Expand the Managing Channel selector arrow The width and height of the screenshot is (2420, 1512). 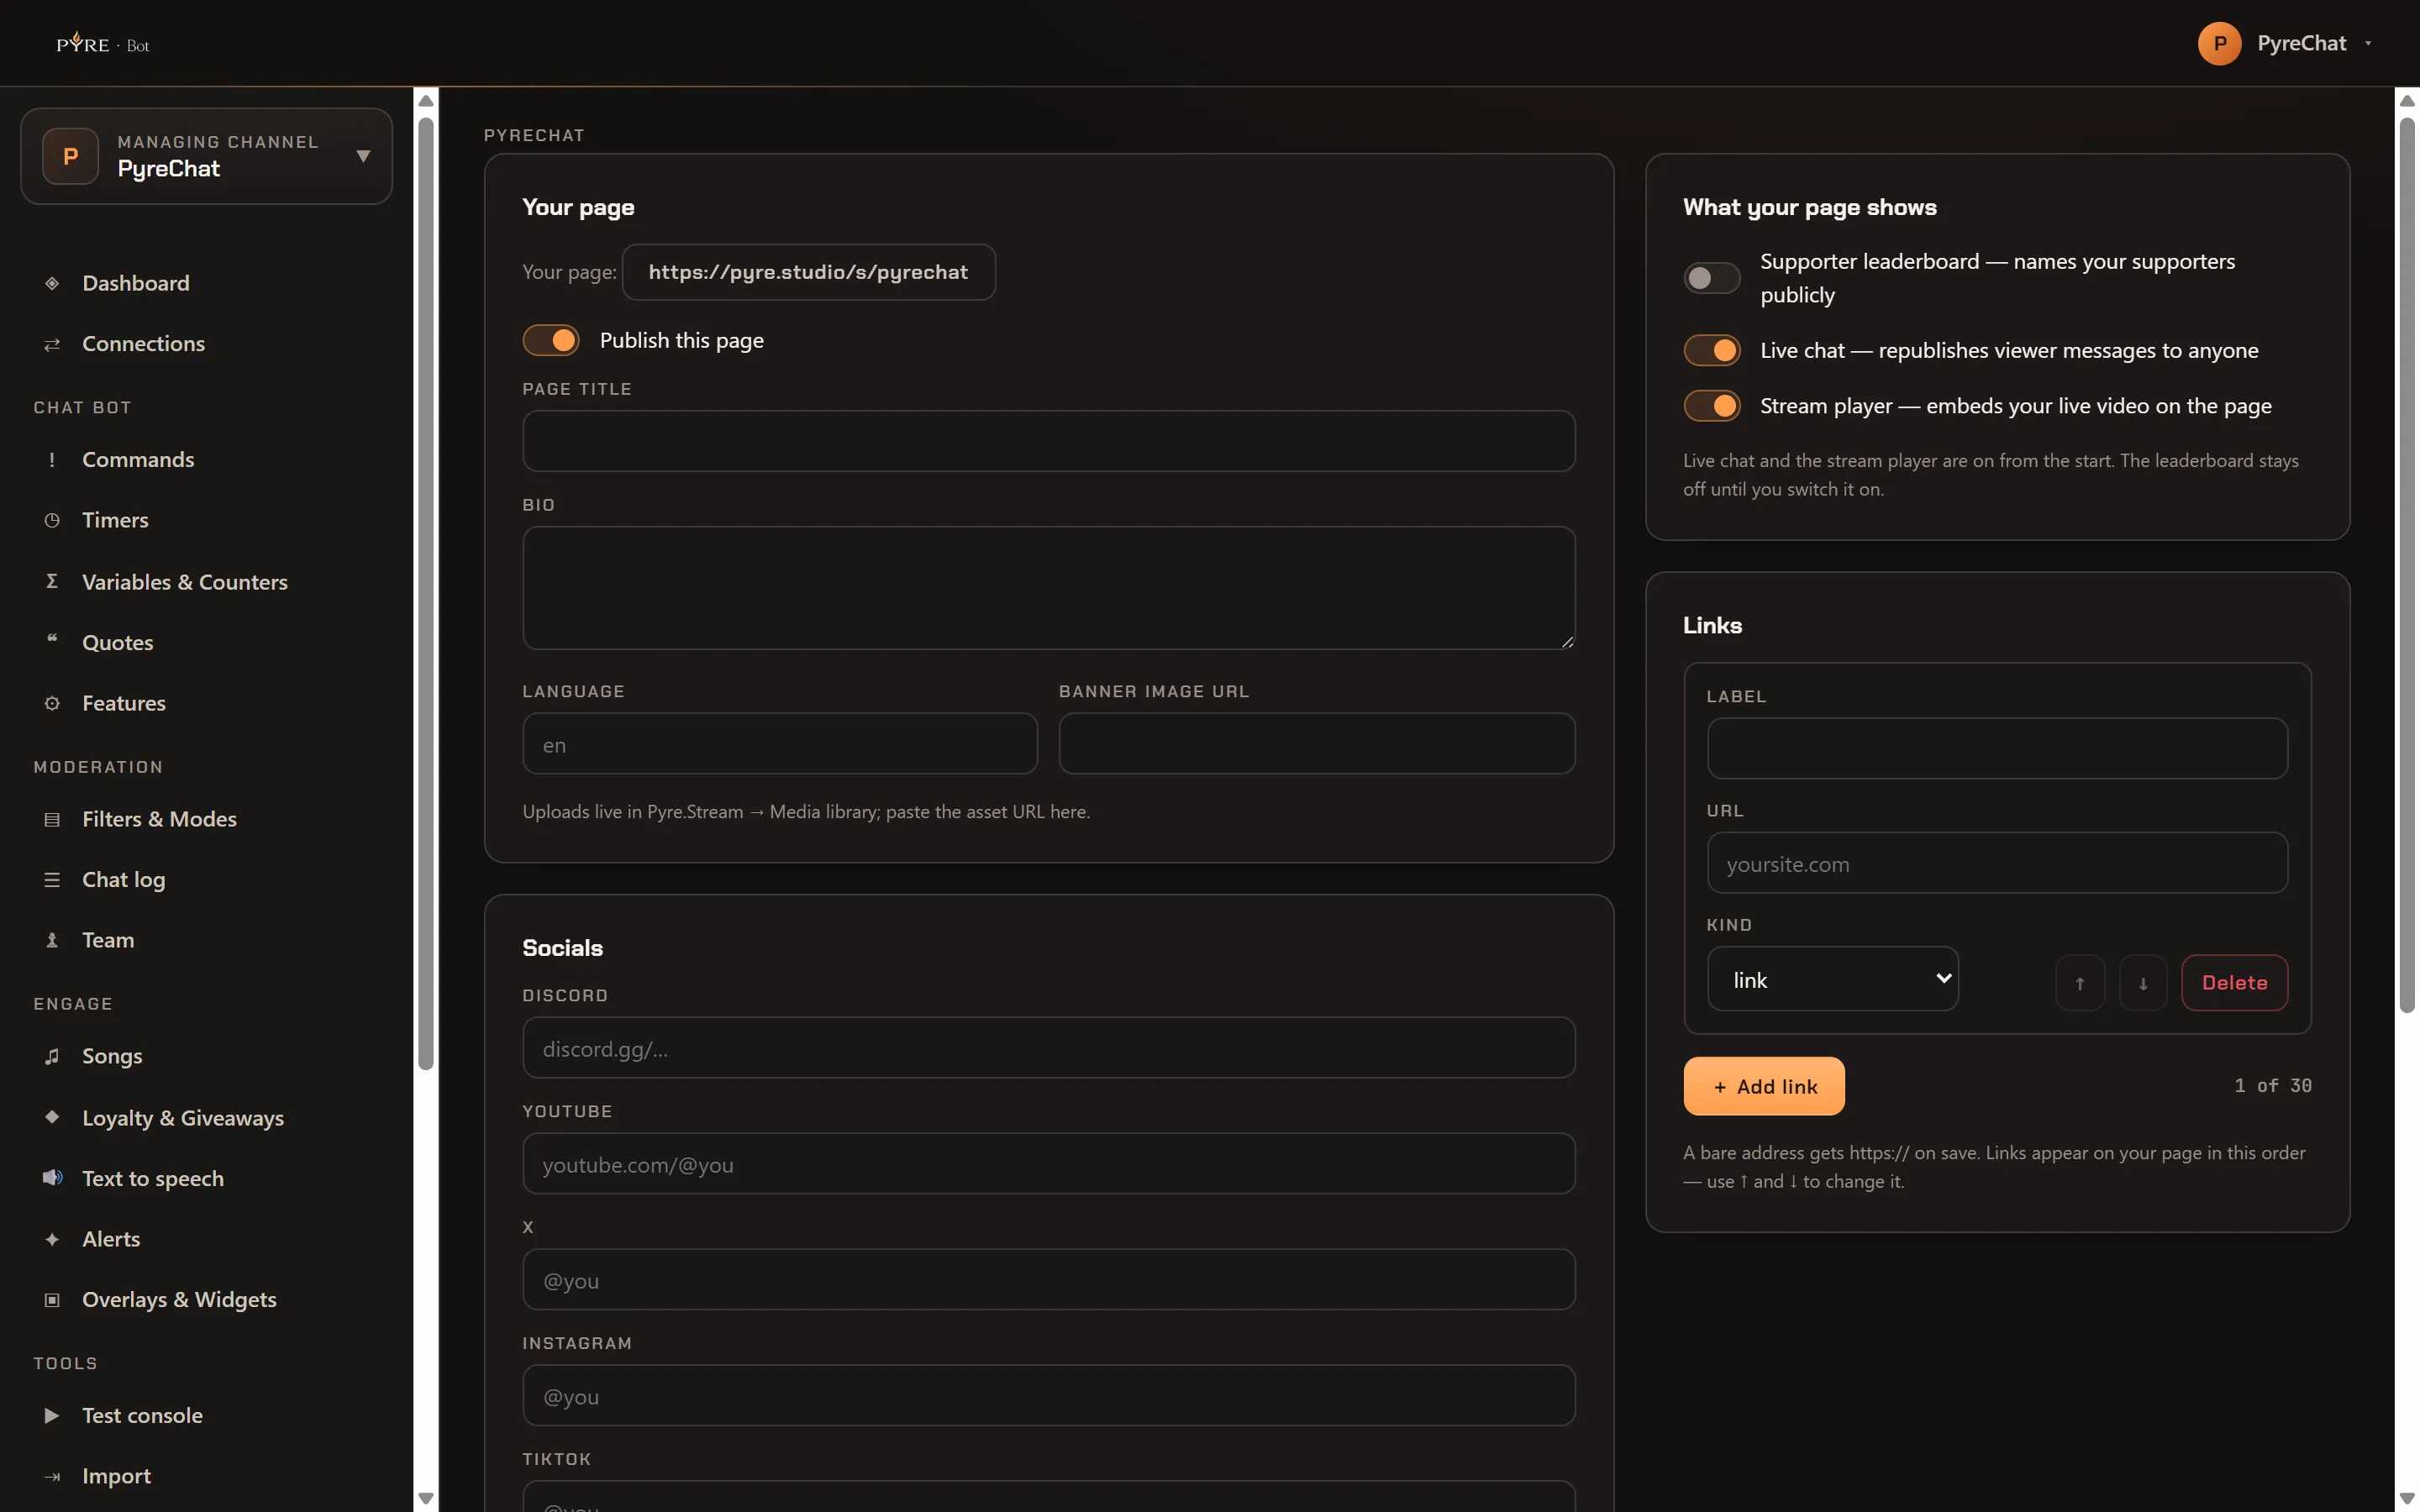point(363,156)
